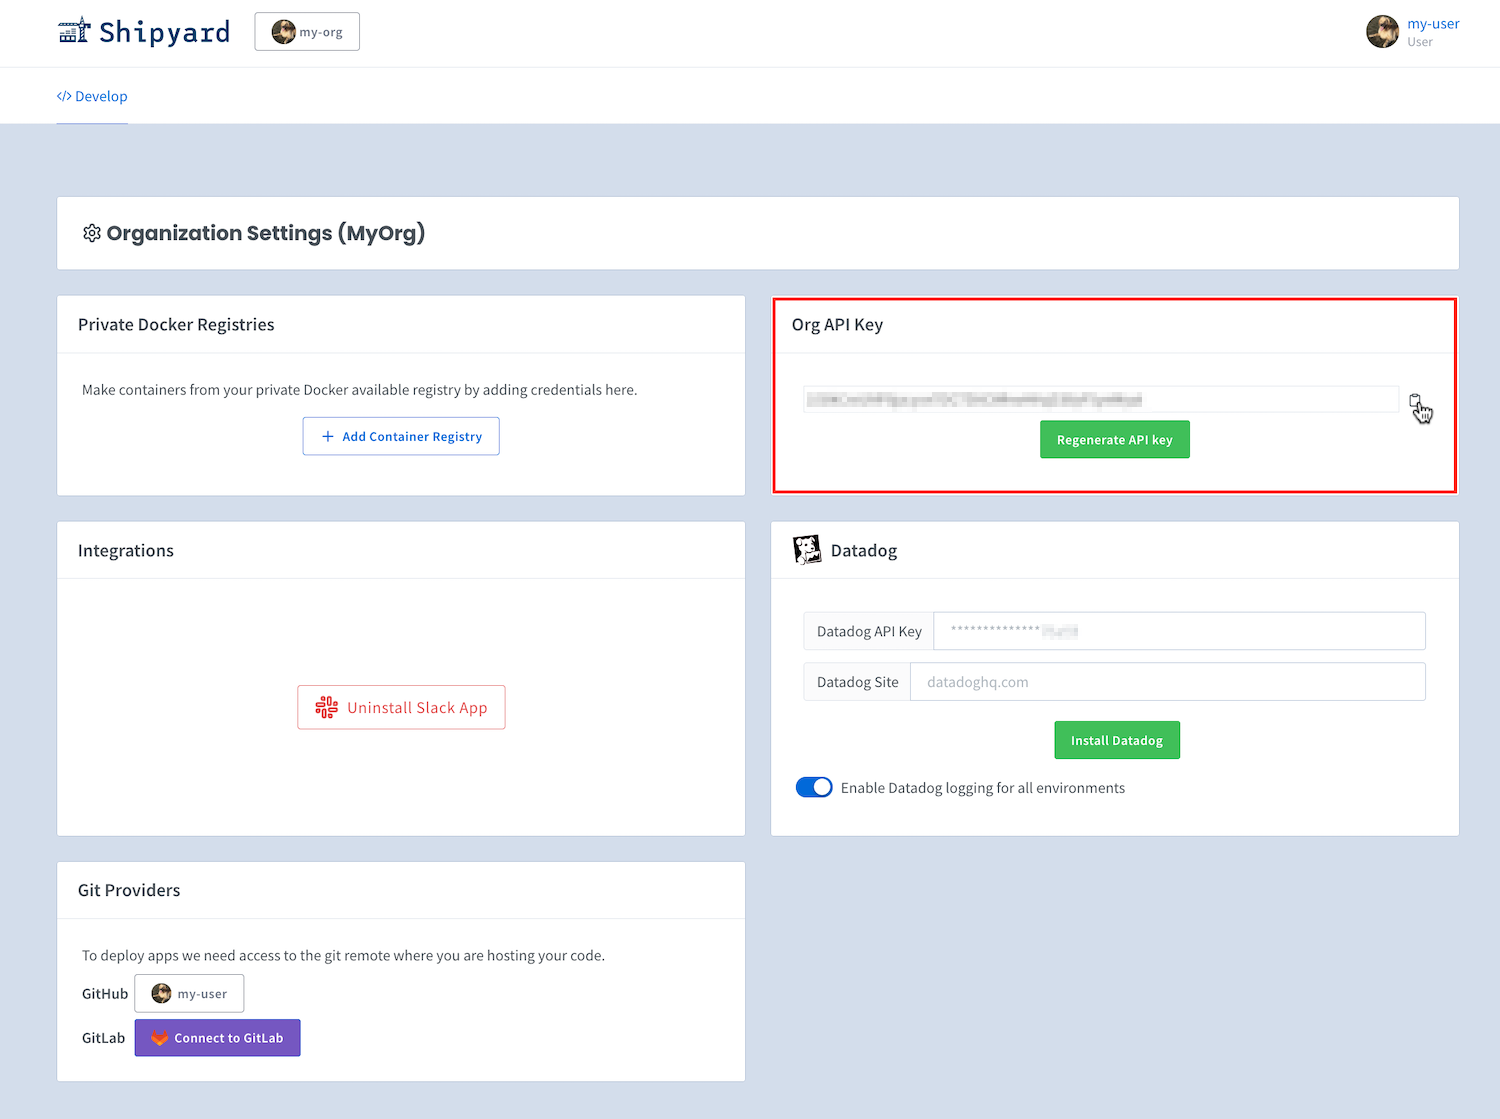
Task: Click the Slack icon inside Uninstall button
Action: coord(325,707)
